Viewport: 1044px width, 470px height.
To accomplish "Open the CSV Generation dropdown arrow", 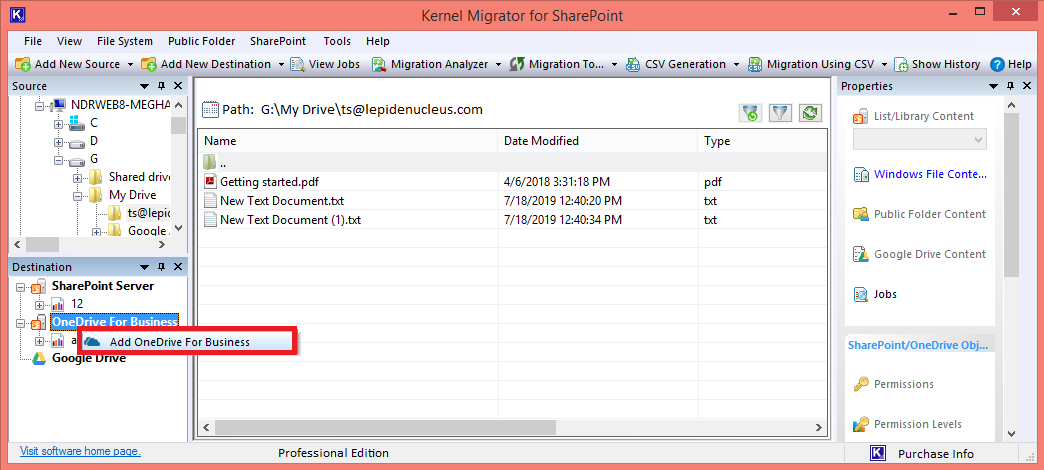I will 736,65.
